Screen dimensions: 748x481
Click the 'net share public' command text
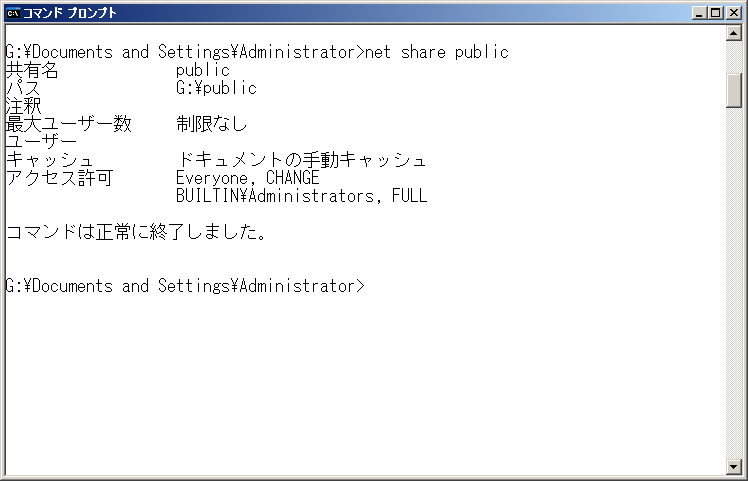pos(437,52)
